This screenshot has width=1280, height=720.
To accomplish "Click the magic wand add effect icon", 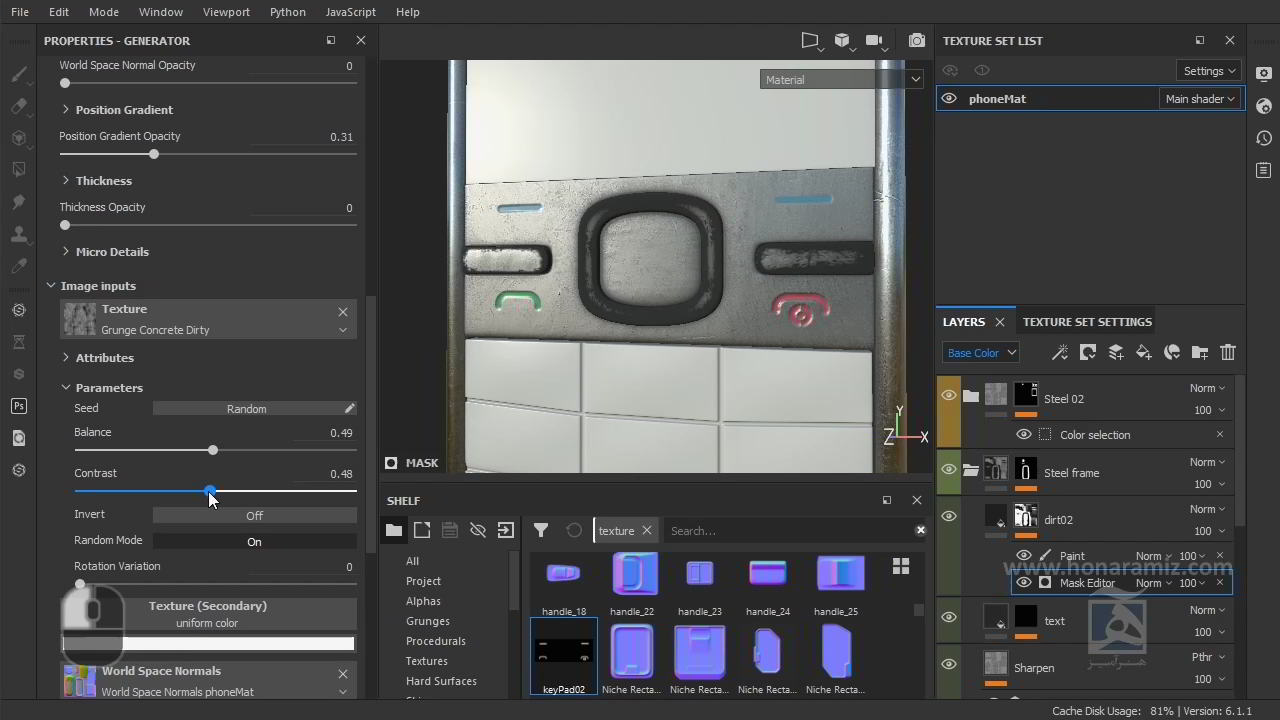I will 1060,352.
